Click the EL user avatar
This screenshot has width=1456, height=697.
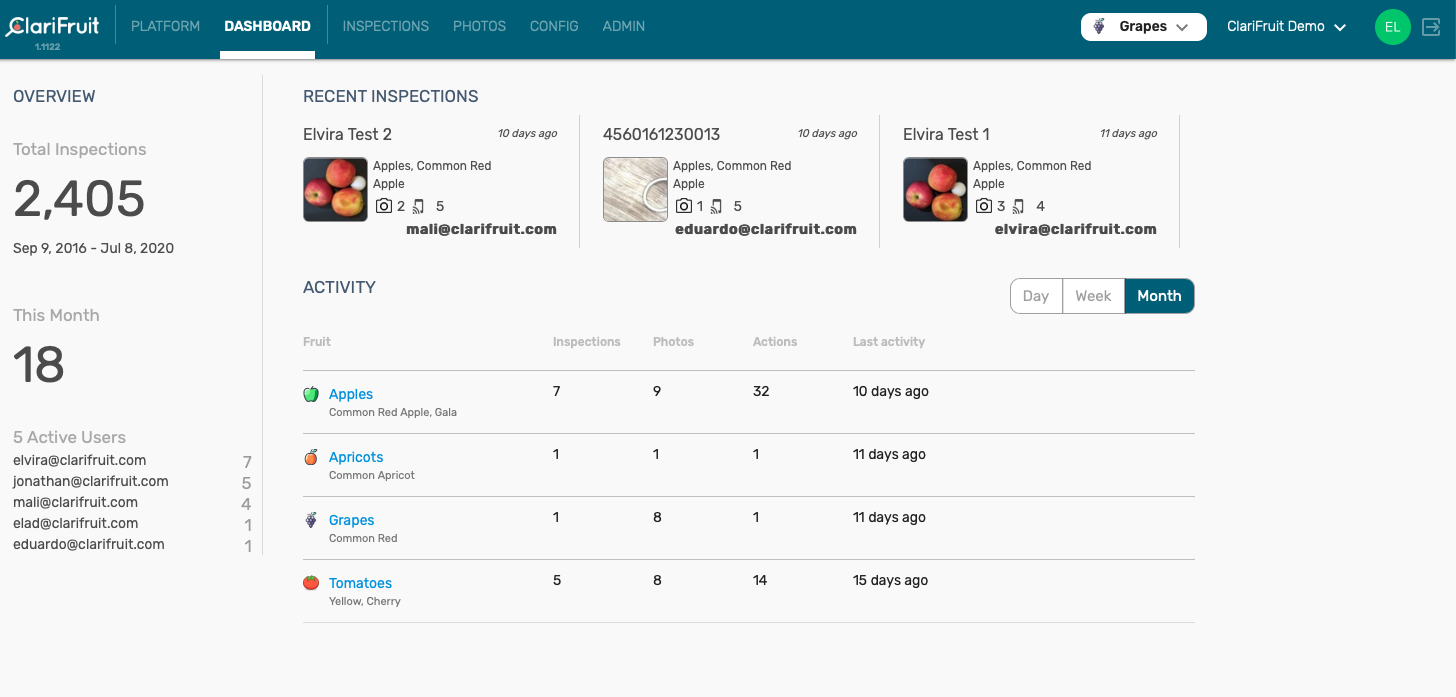tap(1392, 27)
